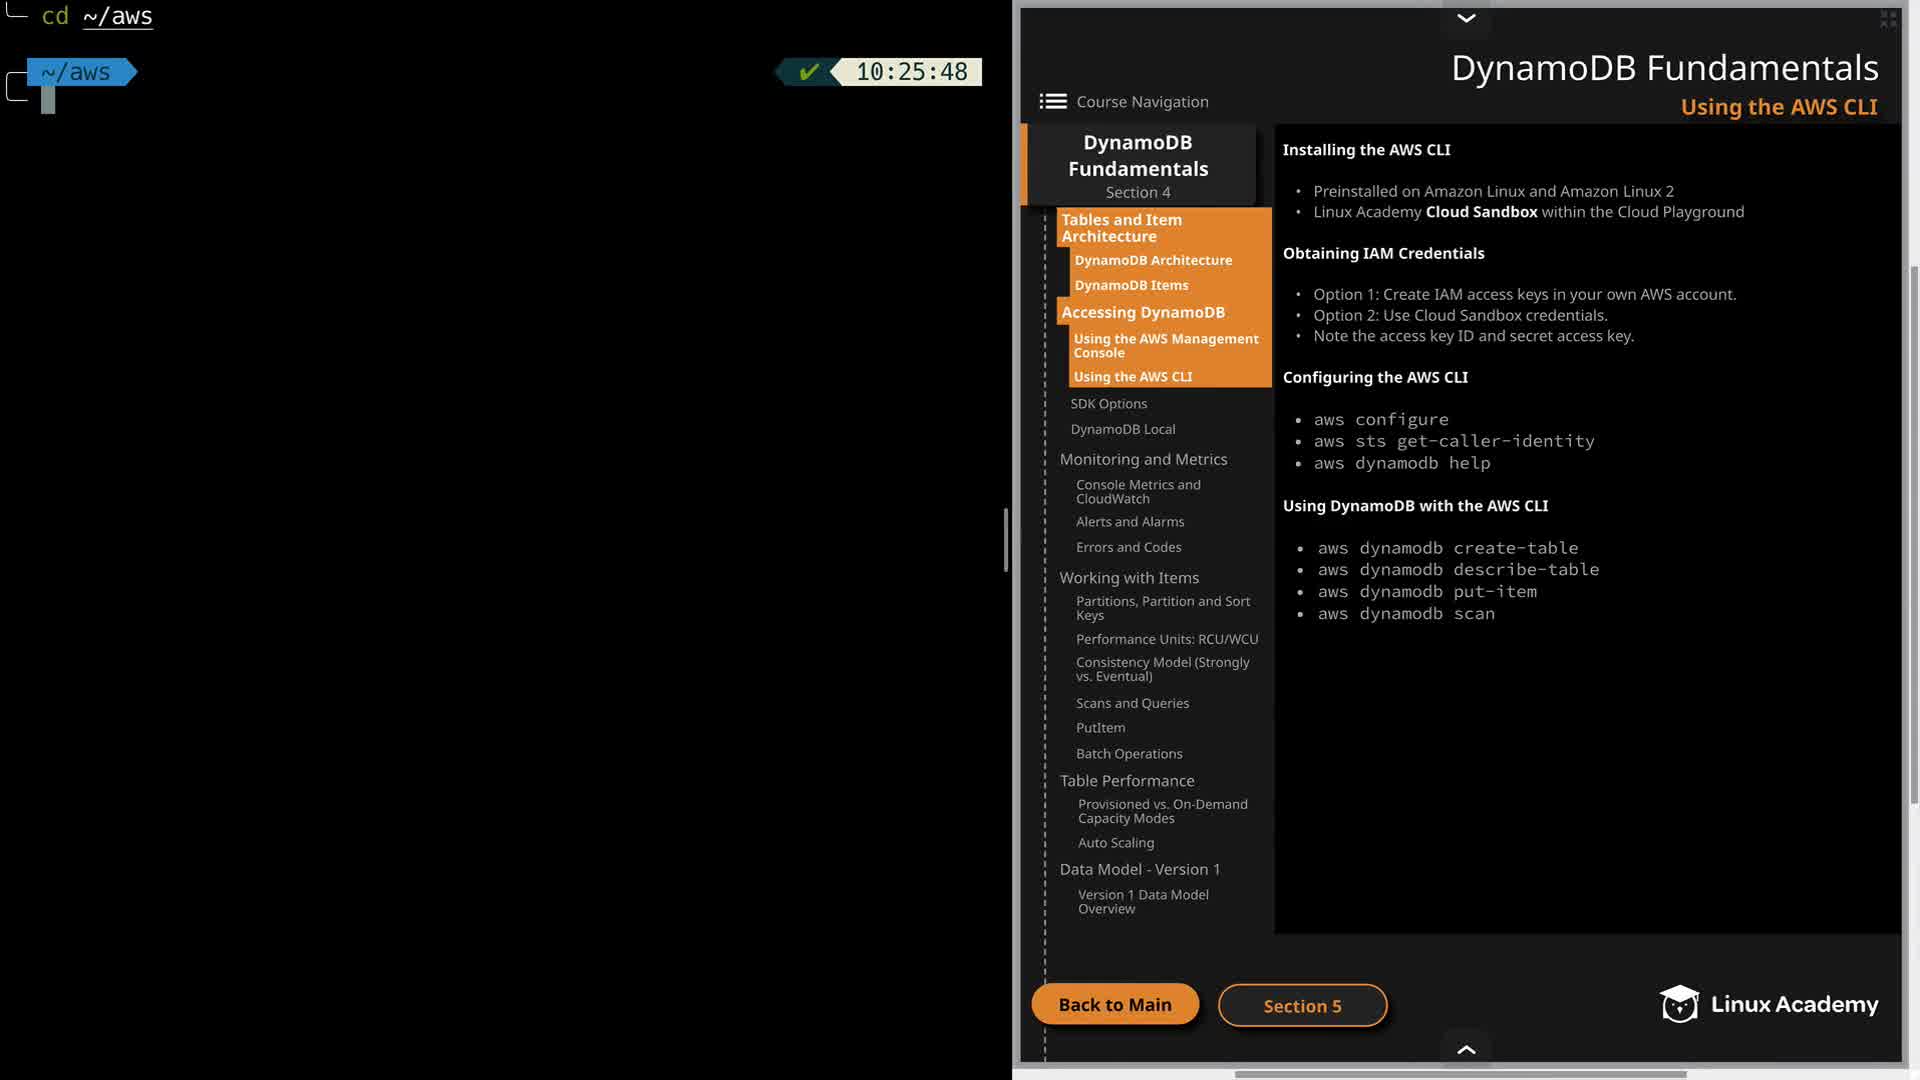
Task: Click the Linux Academy owl logo
Action: click(x=1679, y=1004)
